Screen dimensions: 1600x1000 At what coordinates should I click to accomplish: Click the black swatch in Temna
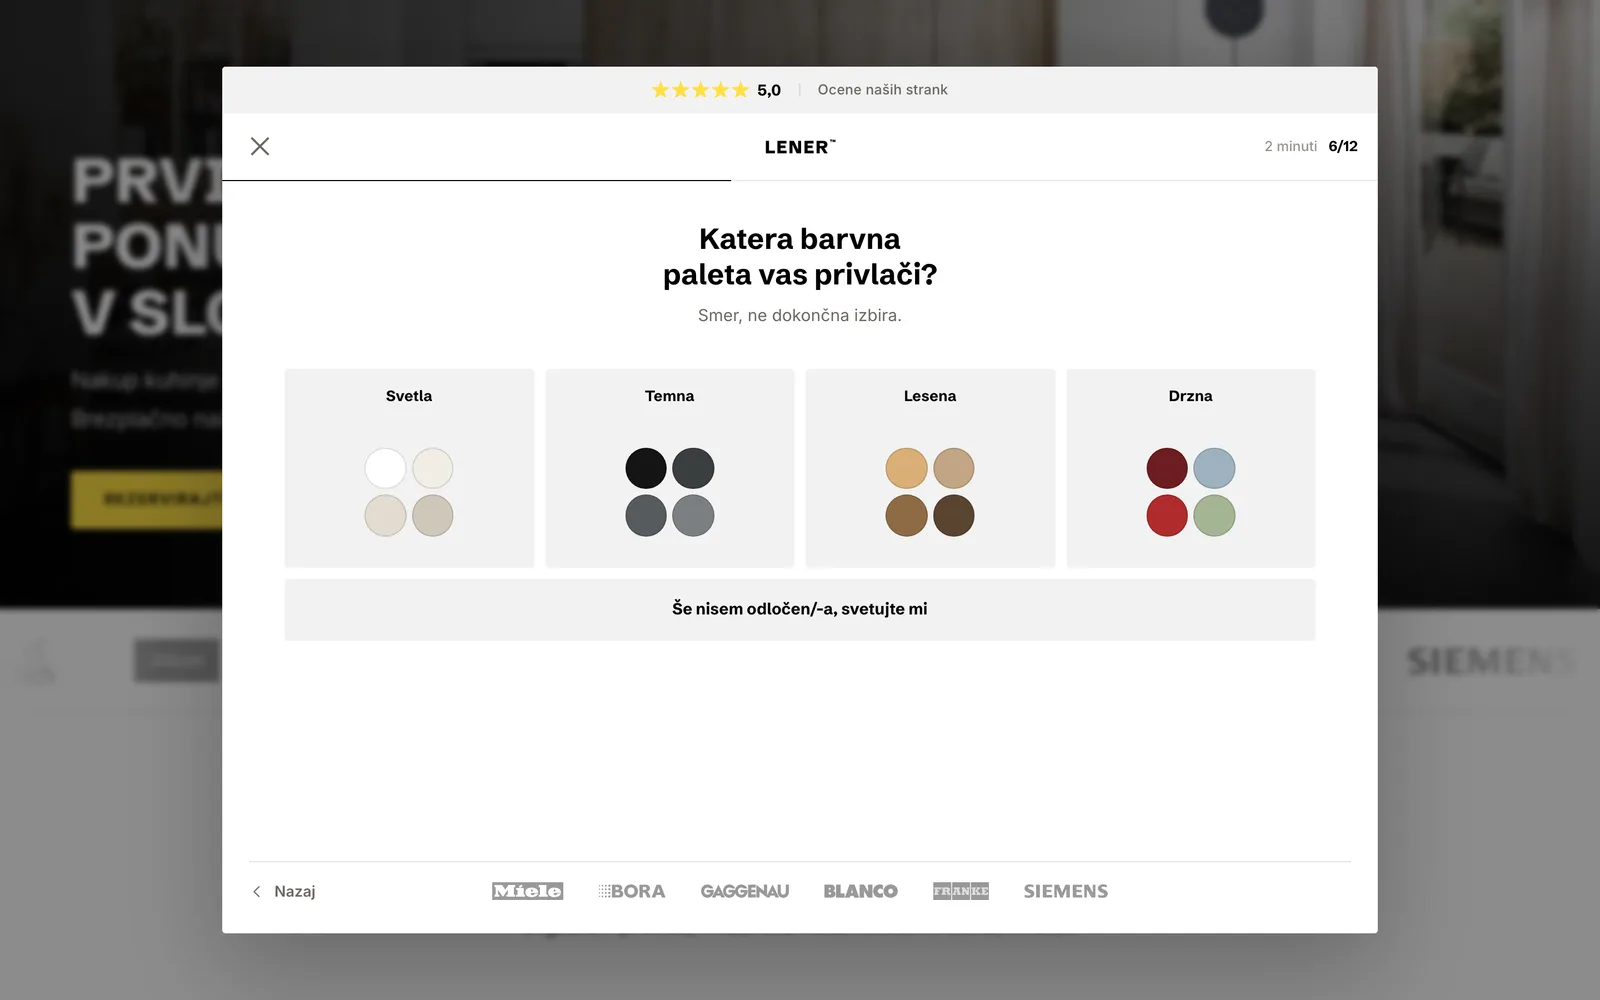[646, 468]
